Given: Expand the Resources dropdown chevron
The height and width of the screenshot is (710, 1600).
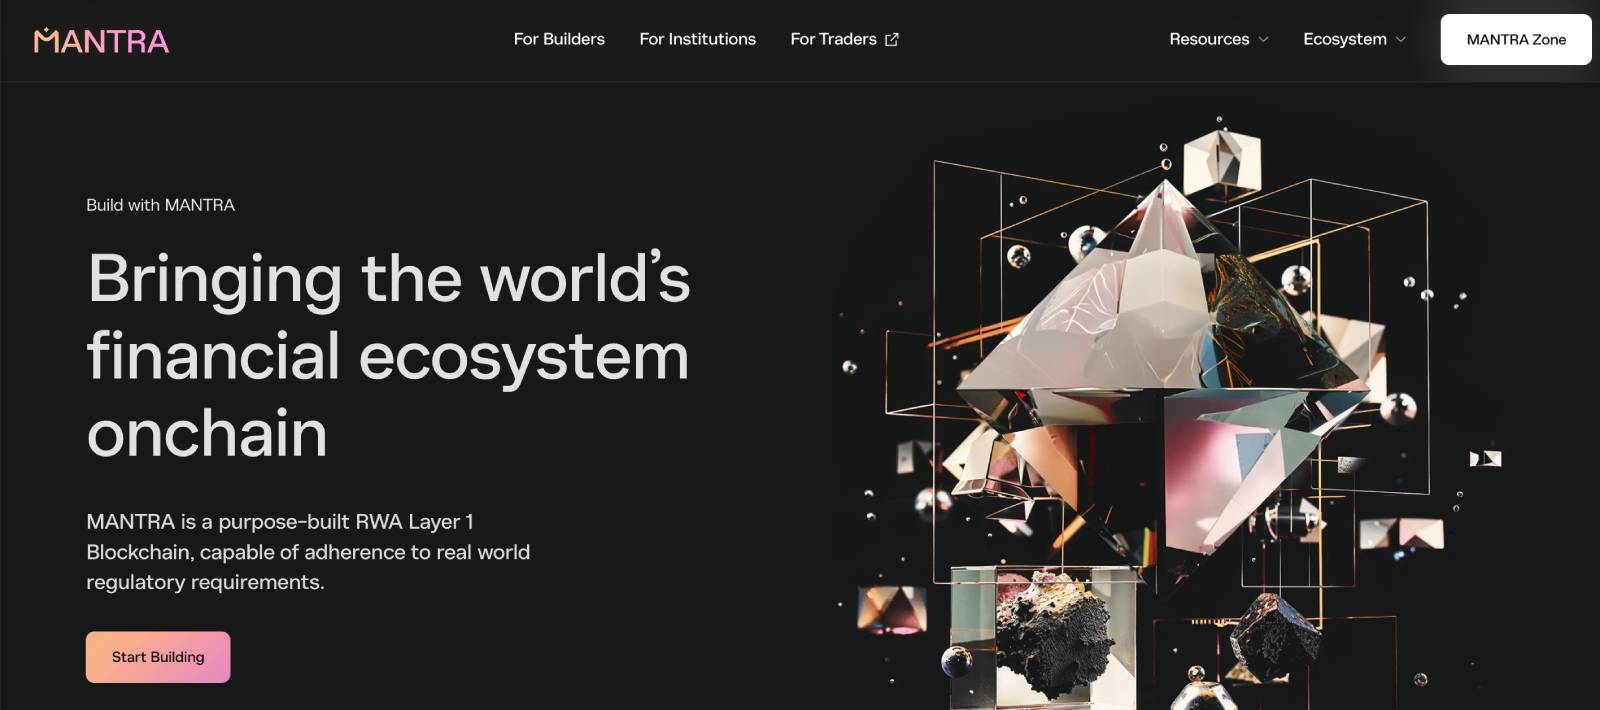Looking at the screenshot, I should point(1263,40).
